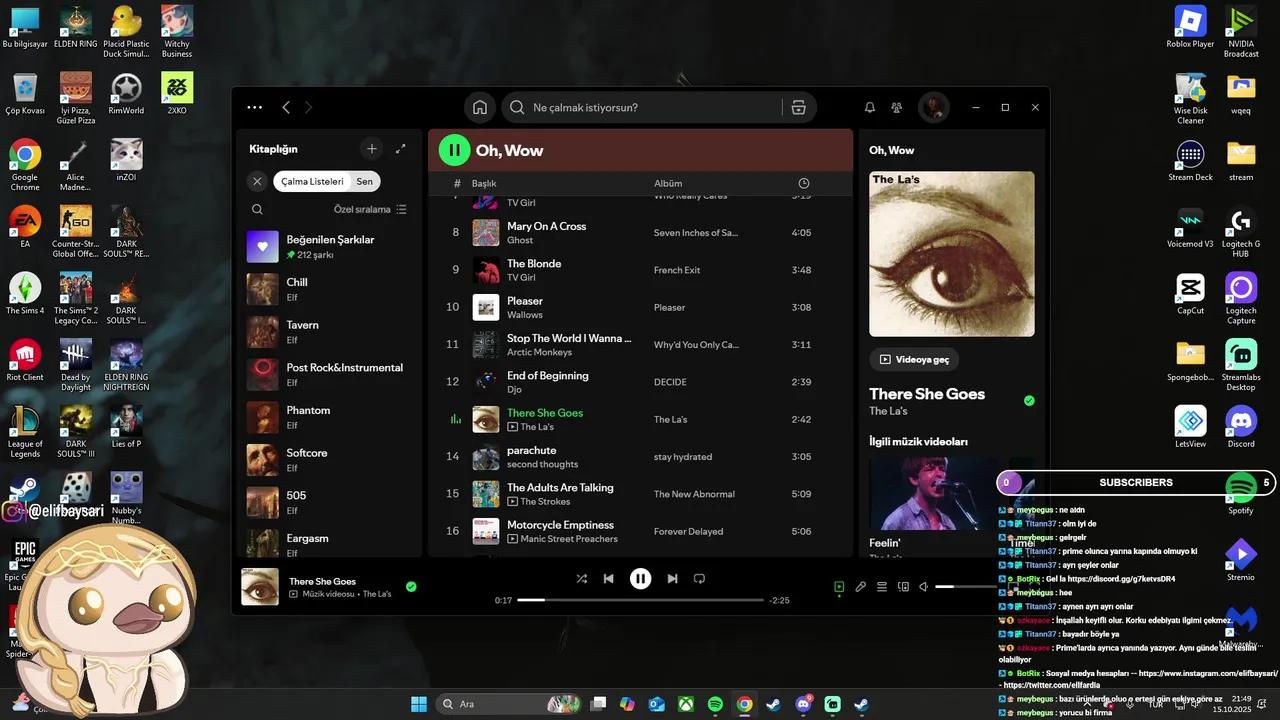1280x720 pixels.
Task: Open the Beğenilen Şarkılar playlist
Action: tap(330, 246)
